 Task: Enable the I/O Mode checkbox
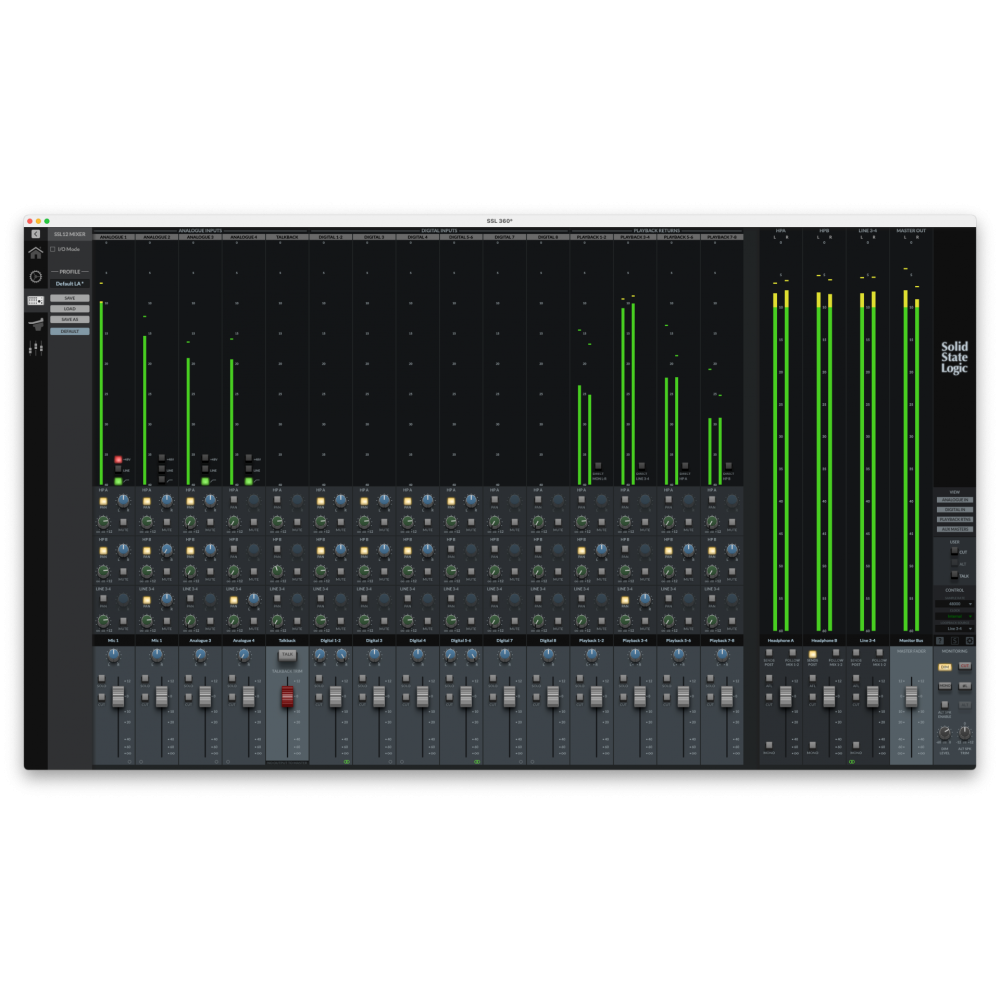53,249
